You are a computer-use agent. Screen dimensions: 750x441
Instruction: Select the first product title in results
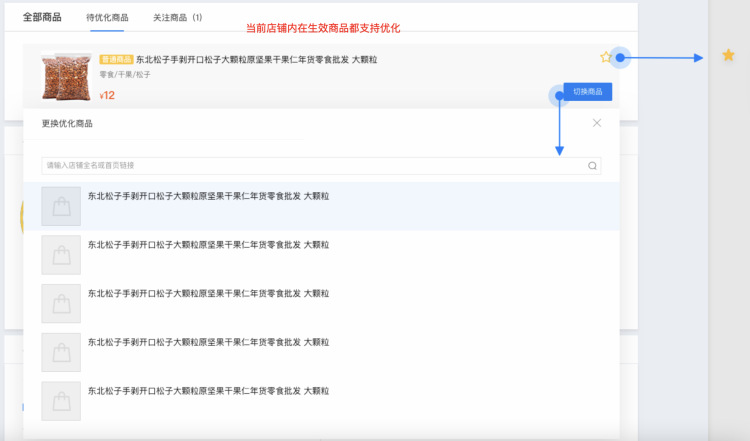(x=208, y=197)
